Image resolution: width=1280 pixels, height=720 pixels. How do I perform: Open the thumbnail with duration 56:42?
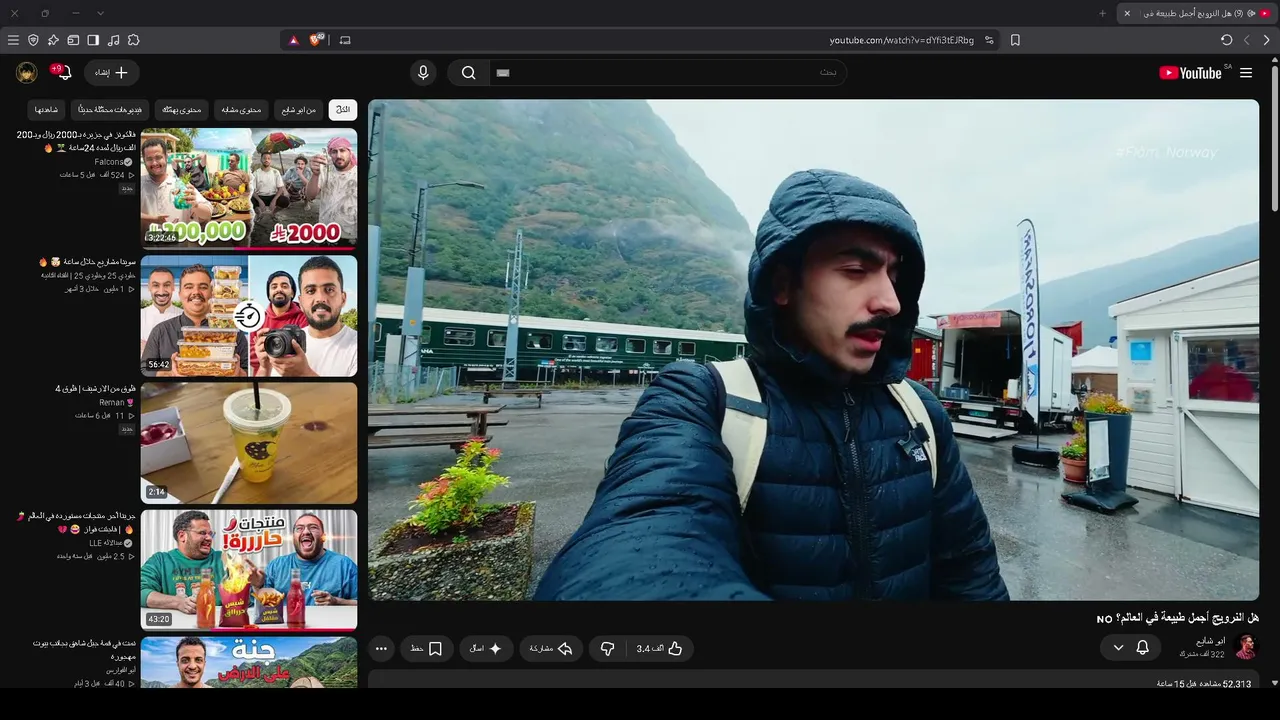[x=249, y=316]
